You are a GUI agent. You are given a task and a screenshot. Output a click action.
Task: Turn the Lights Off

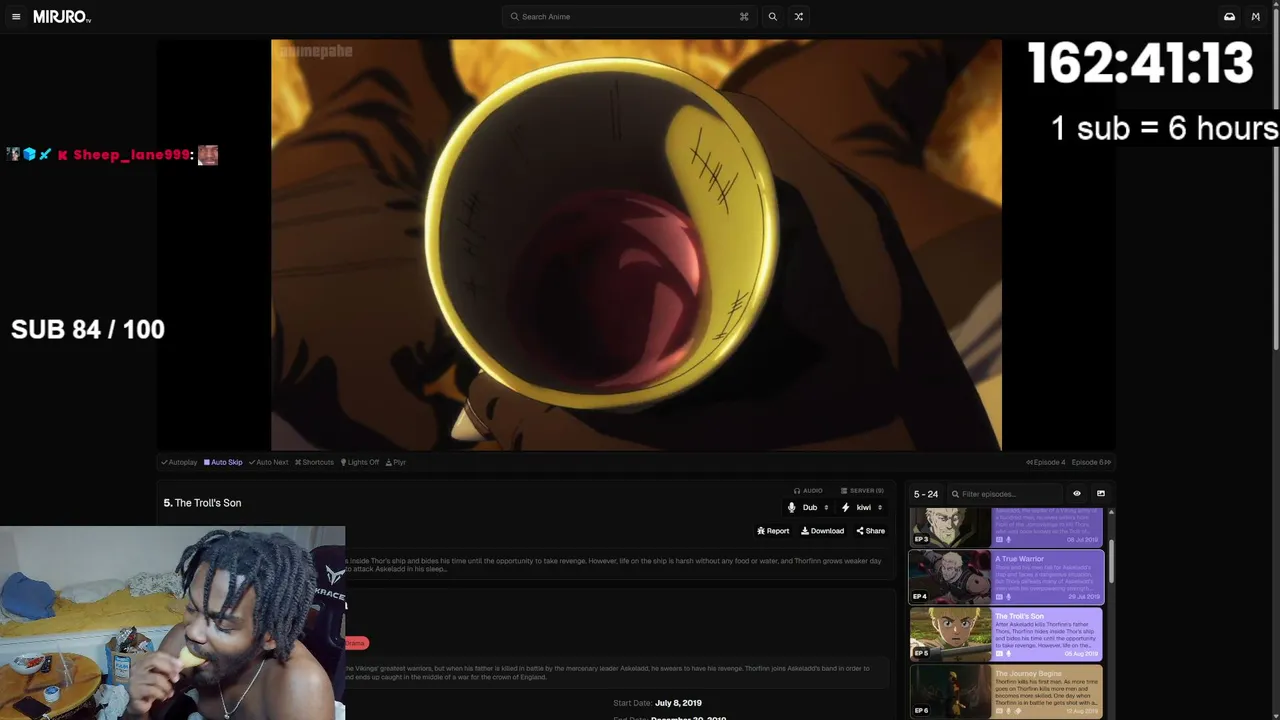(x=360, y=462)
